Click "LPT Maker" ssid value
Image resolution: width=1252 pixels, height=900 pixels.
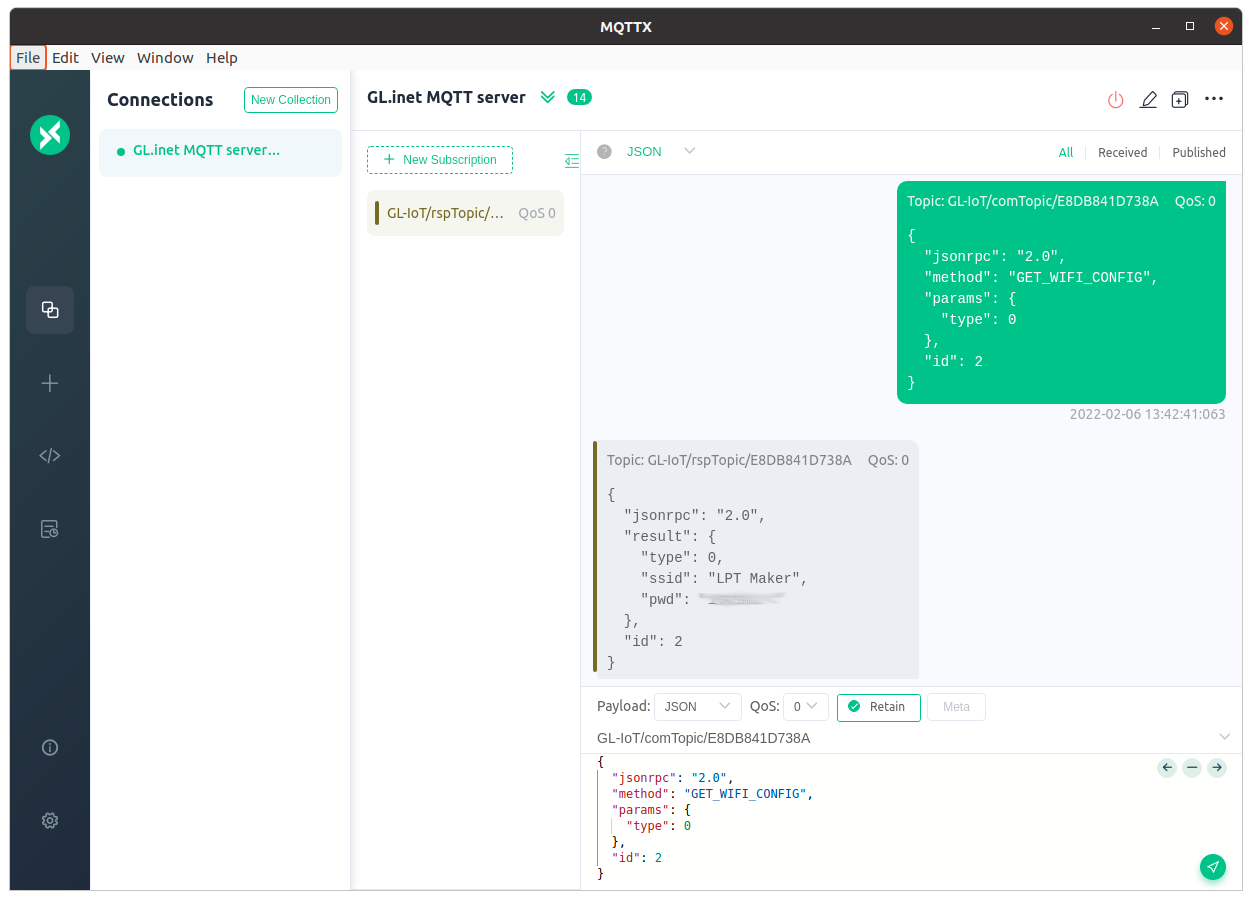point(757,578)
